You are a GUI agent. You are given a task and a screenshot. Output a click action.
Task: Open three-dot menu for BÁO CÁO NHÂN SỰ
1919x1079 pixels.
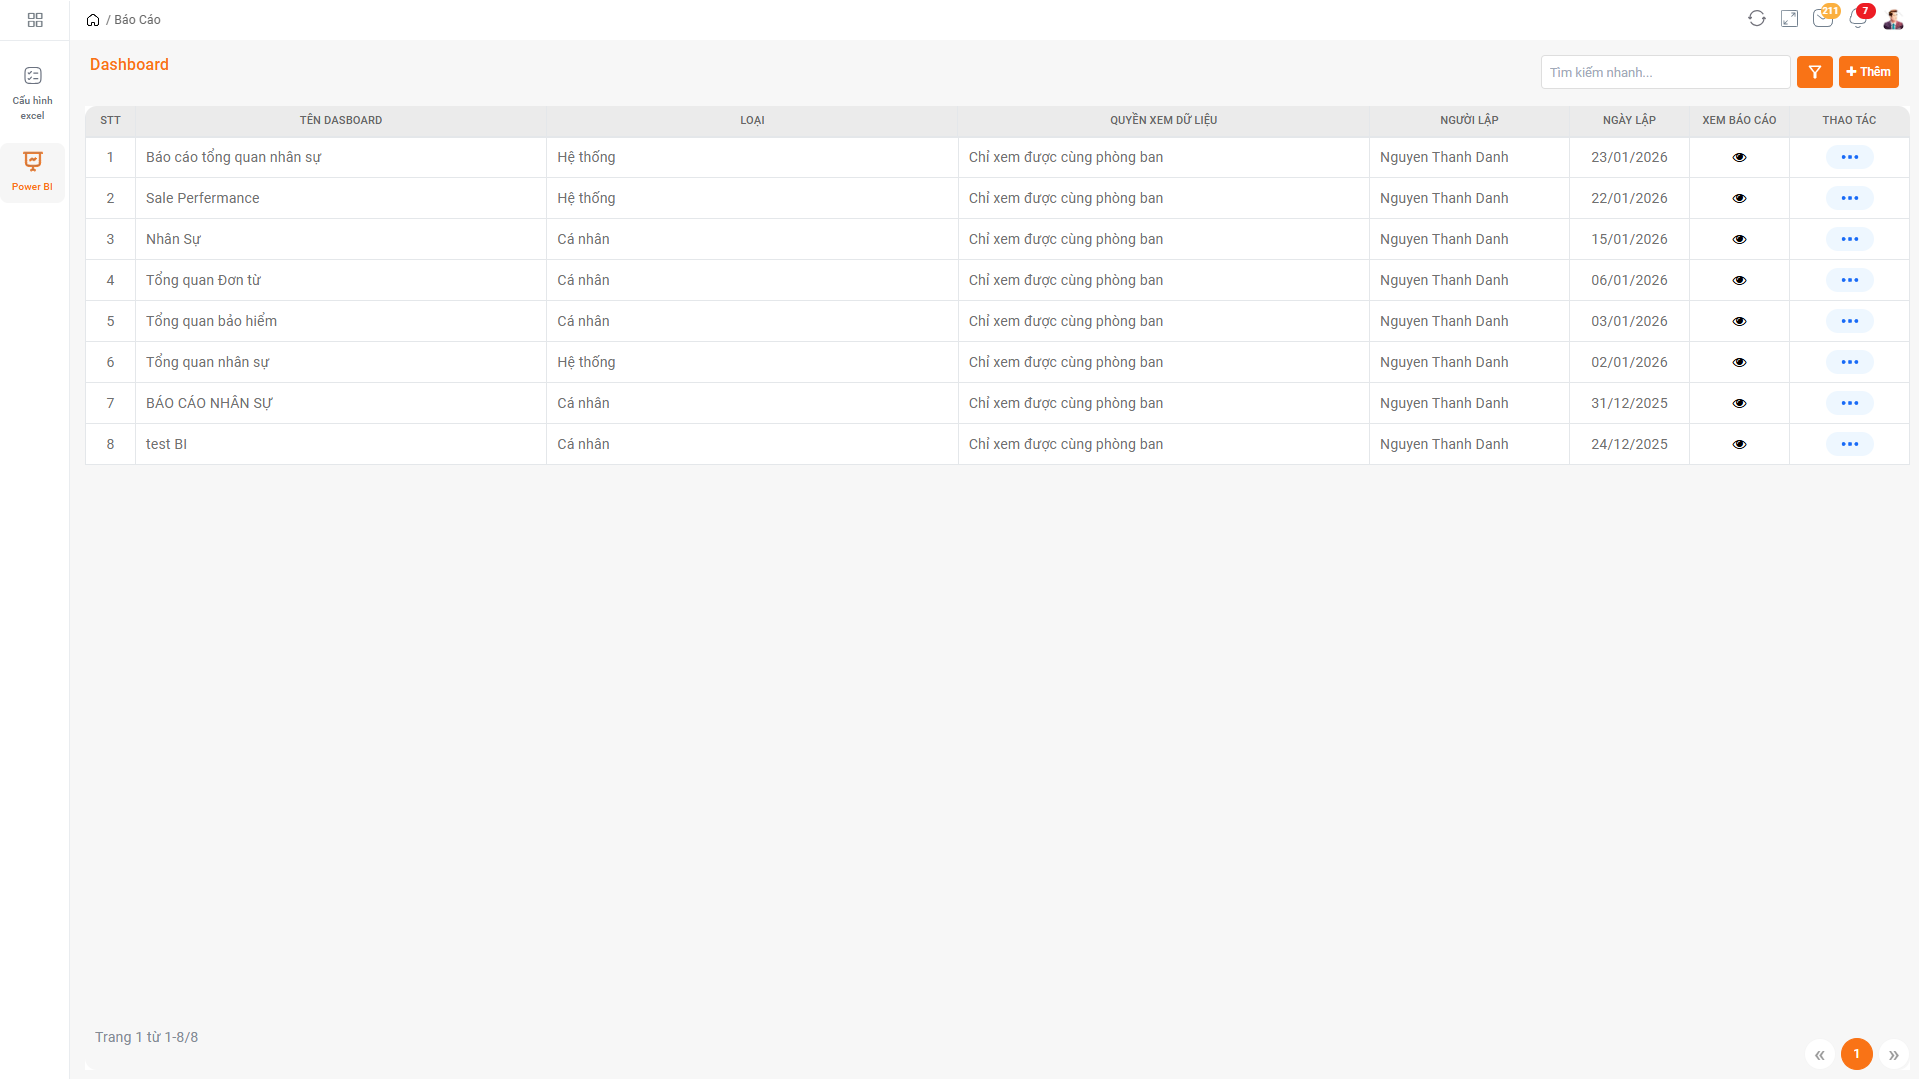tap(1849, 403)
